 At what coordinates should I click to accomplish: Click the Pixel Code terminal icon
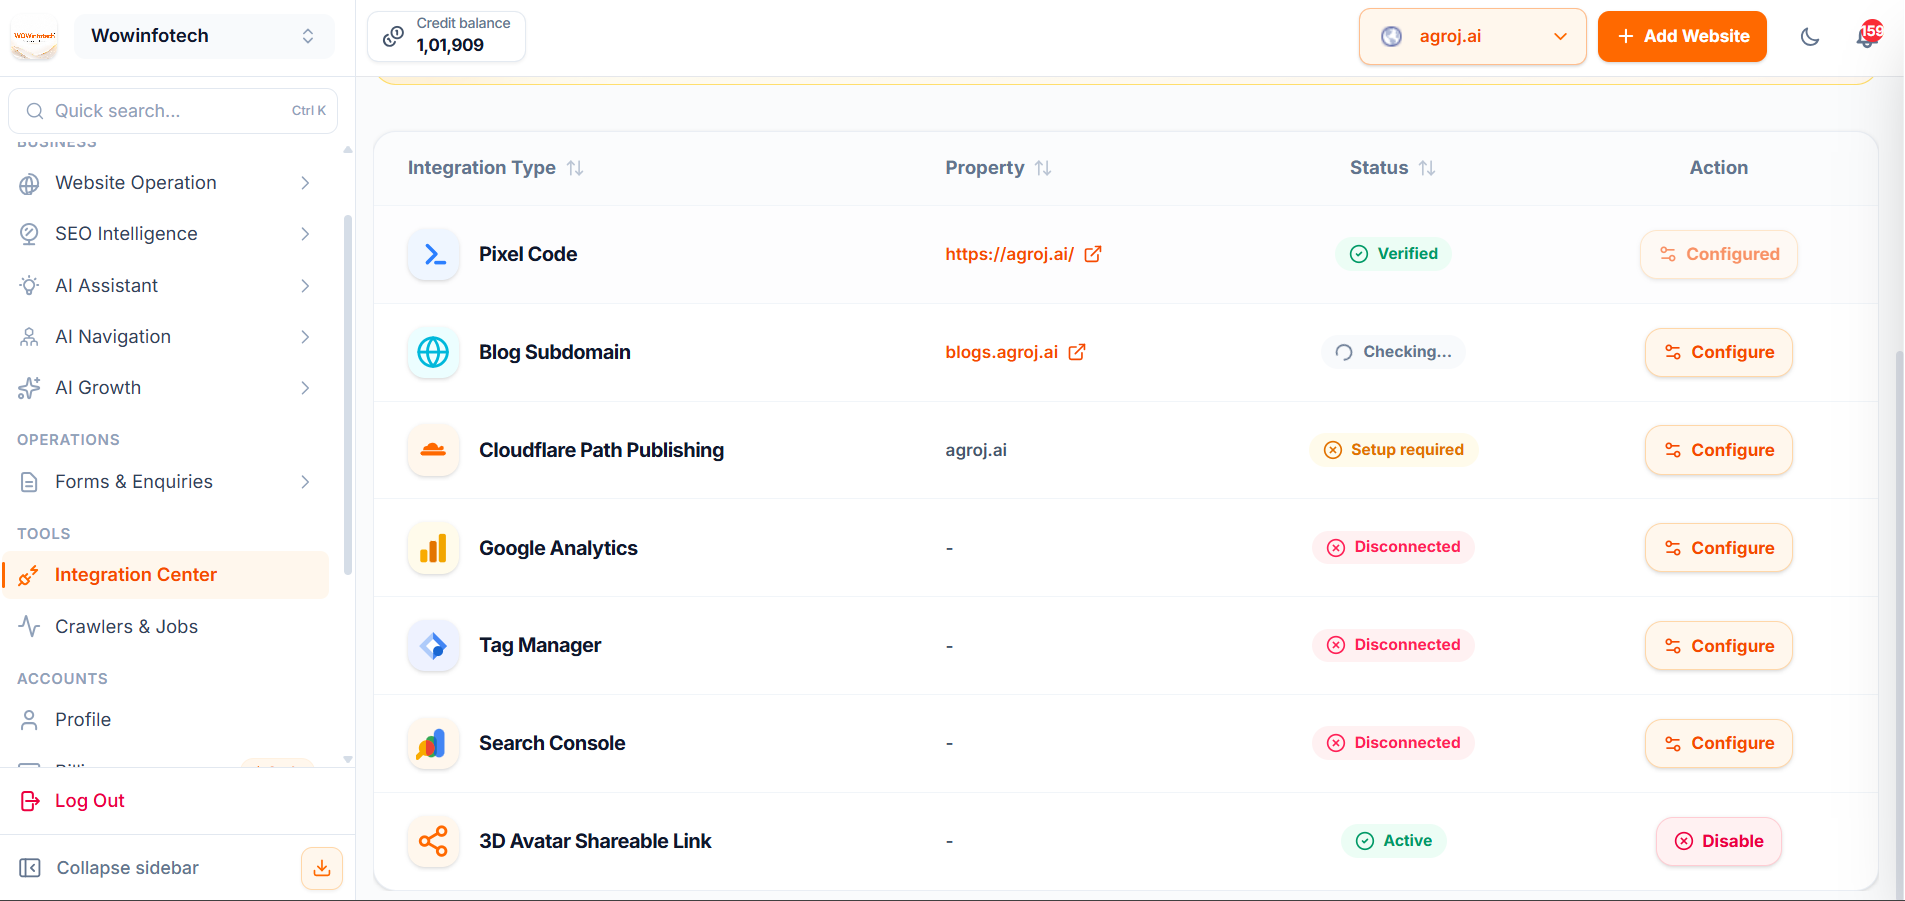433,254
